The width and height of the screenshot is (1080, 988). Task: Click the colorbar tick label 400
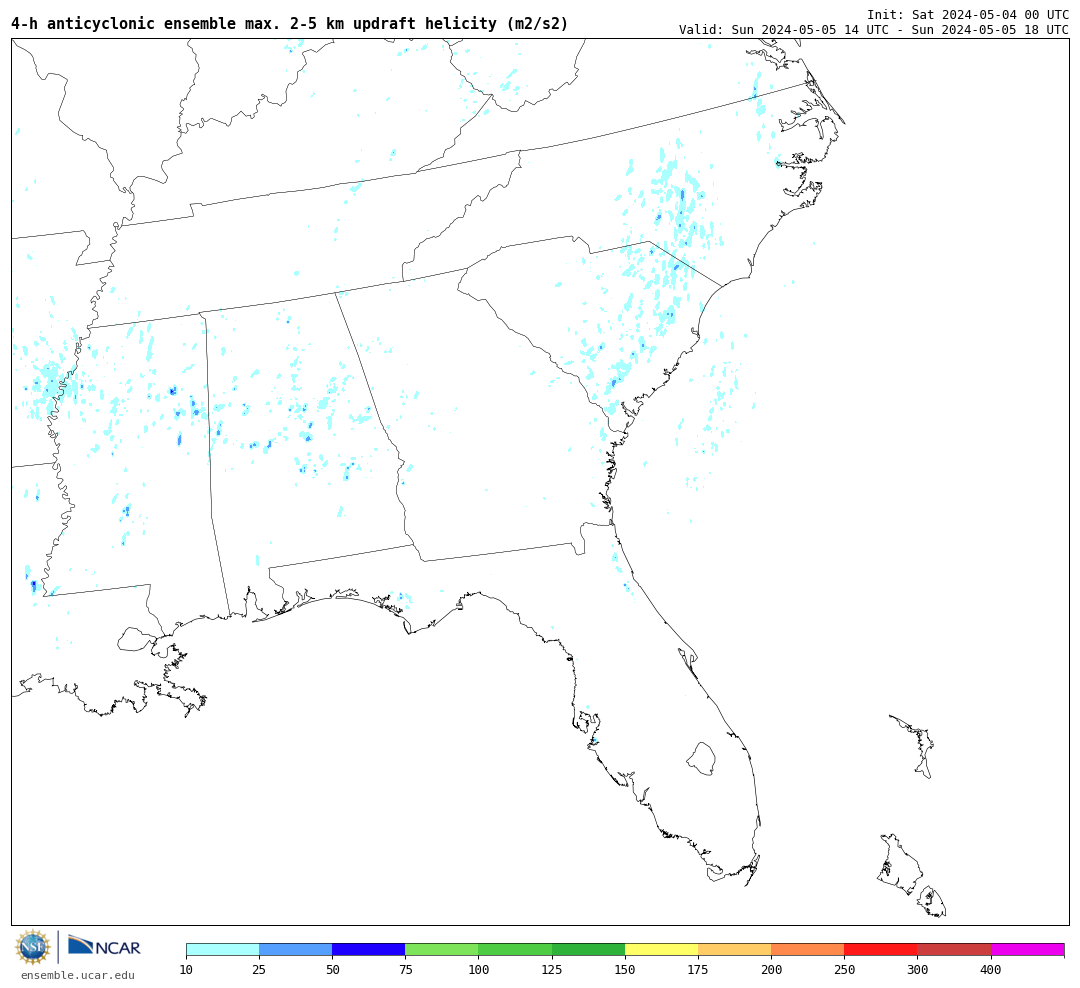(990, 969)
